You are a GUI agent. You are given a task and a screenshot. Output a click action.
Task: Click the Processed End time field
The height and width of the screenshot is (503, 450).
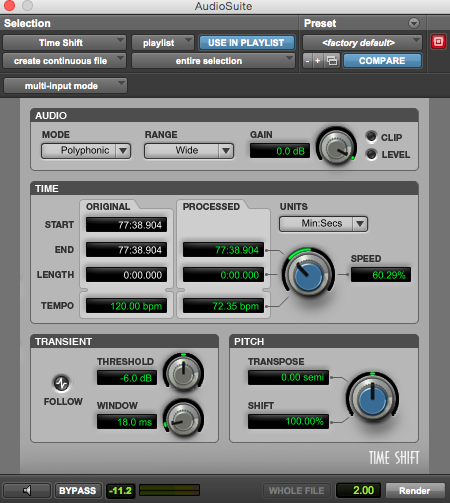pos(223,250)
